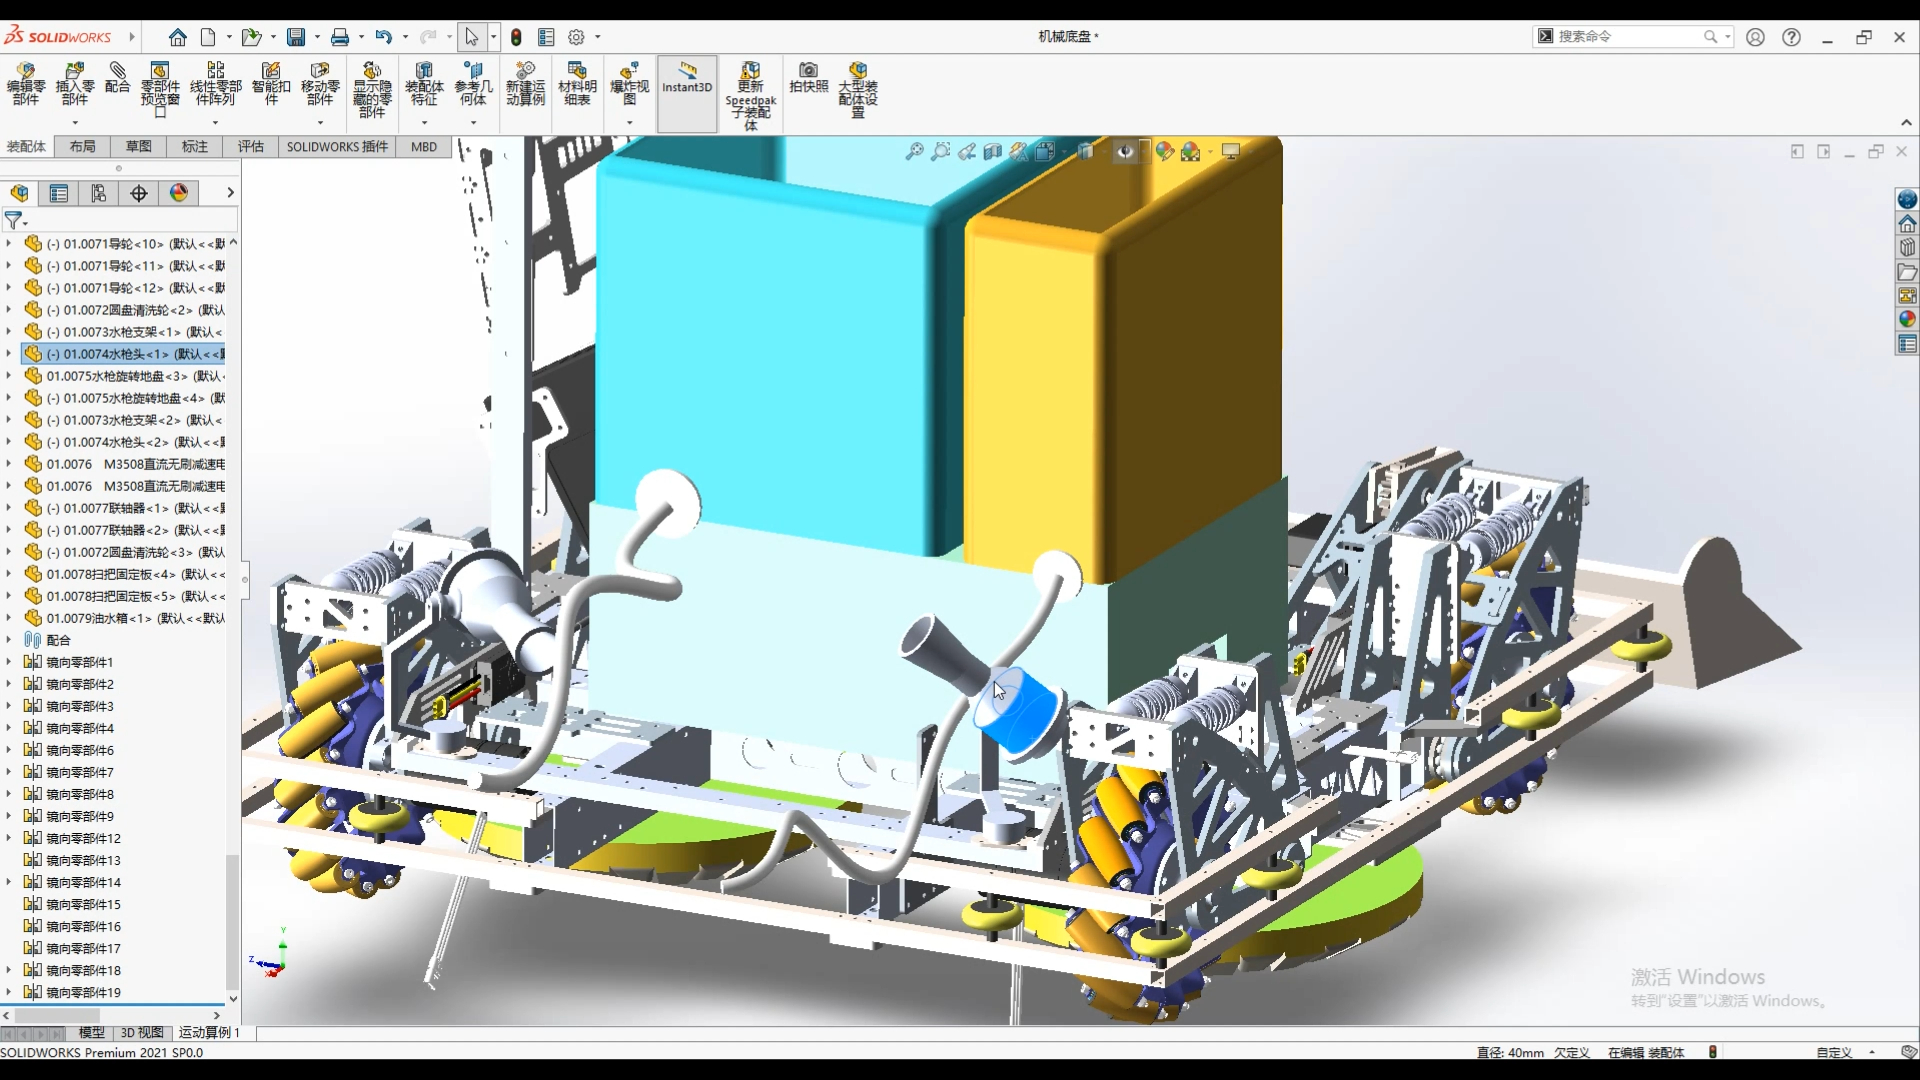The height and width of the screenshot is (1080, 1920).
Task: Click the Rebuild traffic light icon
Action: tap(516, 37)
